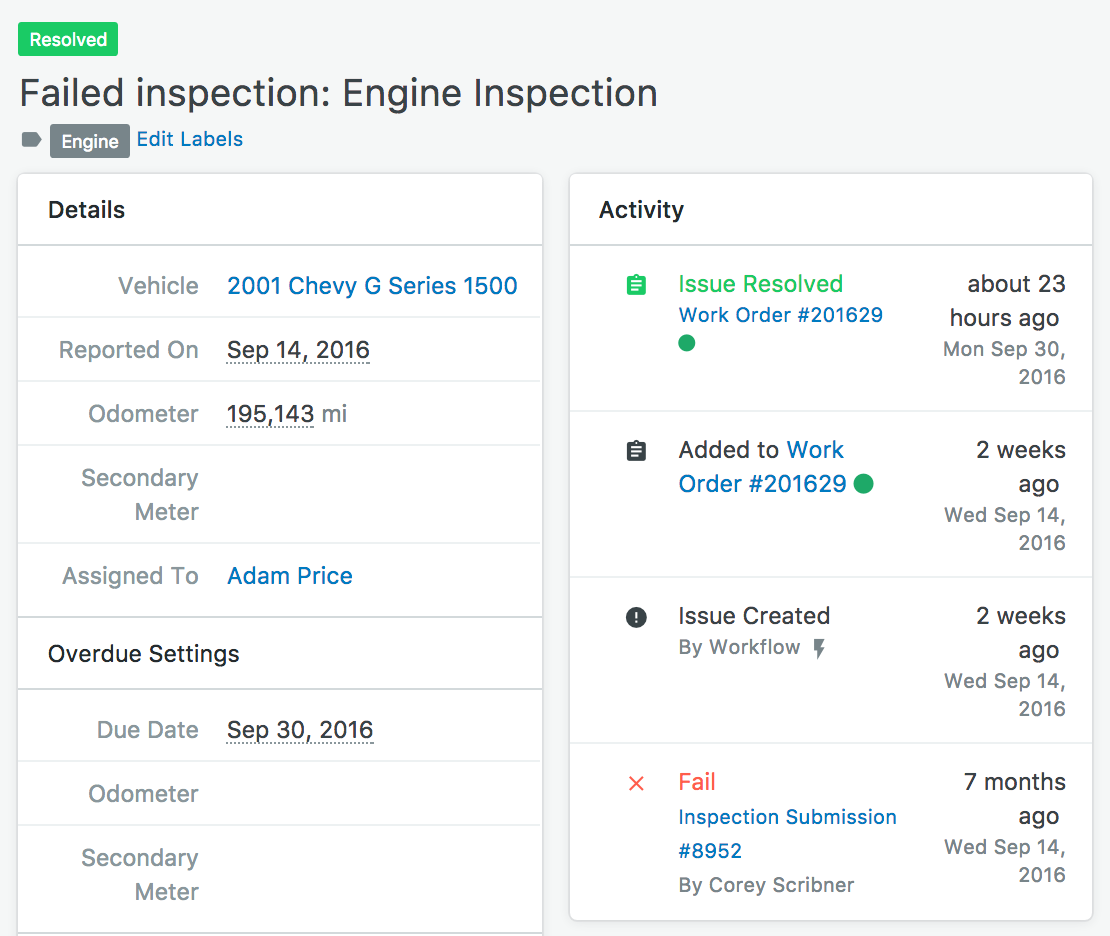Open Work Order #201629 under Issue Resolved
The height and width of the screenshot is (936, 1110).
tap(780, 315)
